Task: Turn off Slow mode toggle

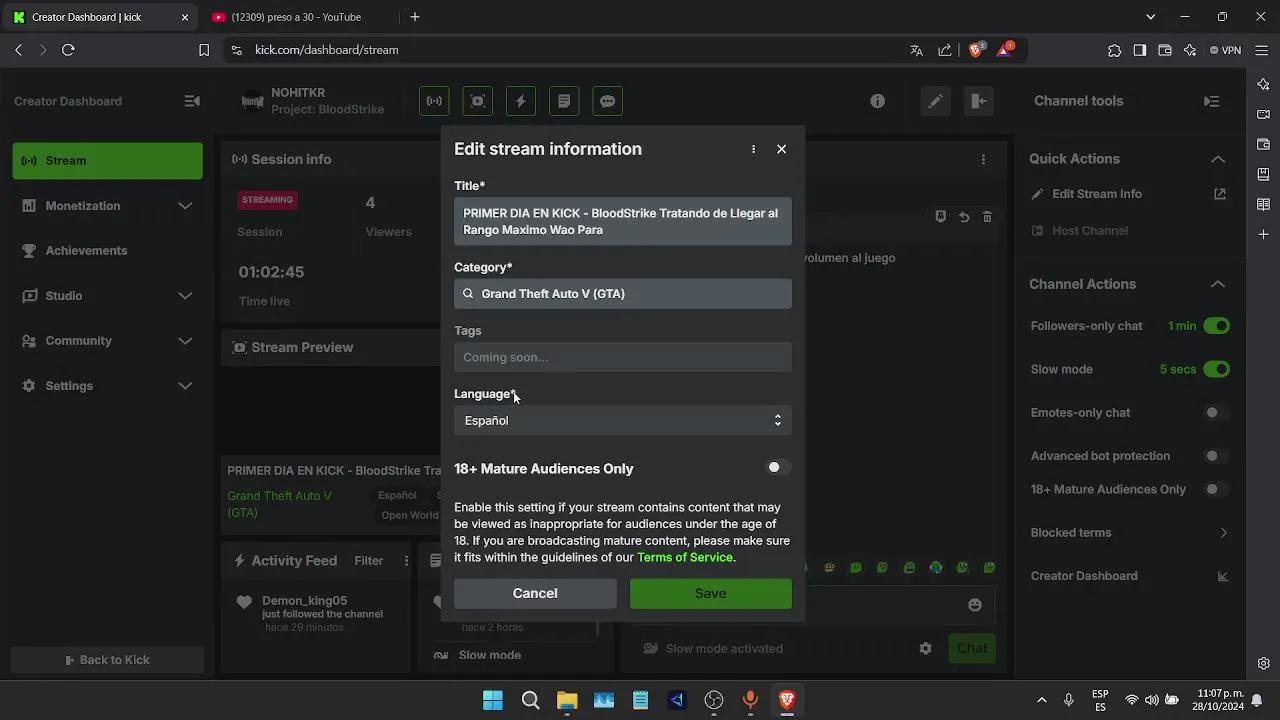Action: [x=1216, y=369]
